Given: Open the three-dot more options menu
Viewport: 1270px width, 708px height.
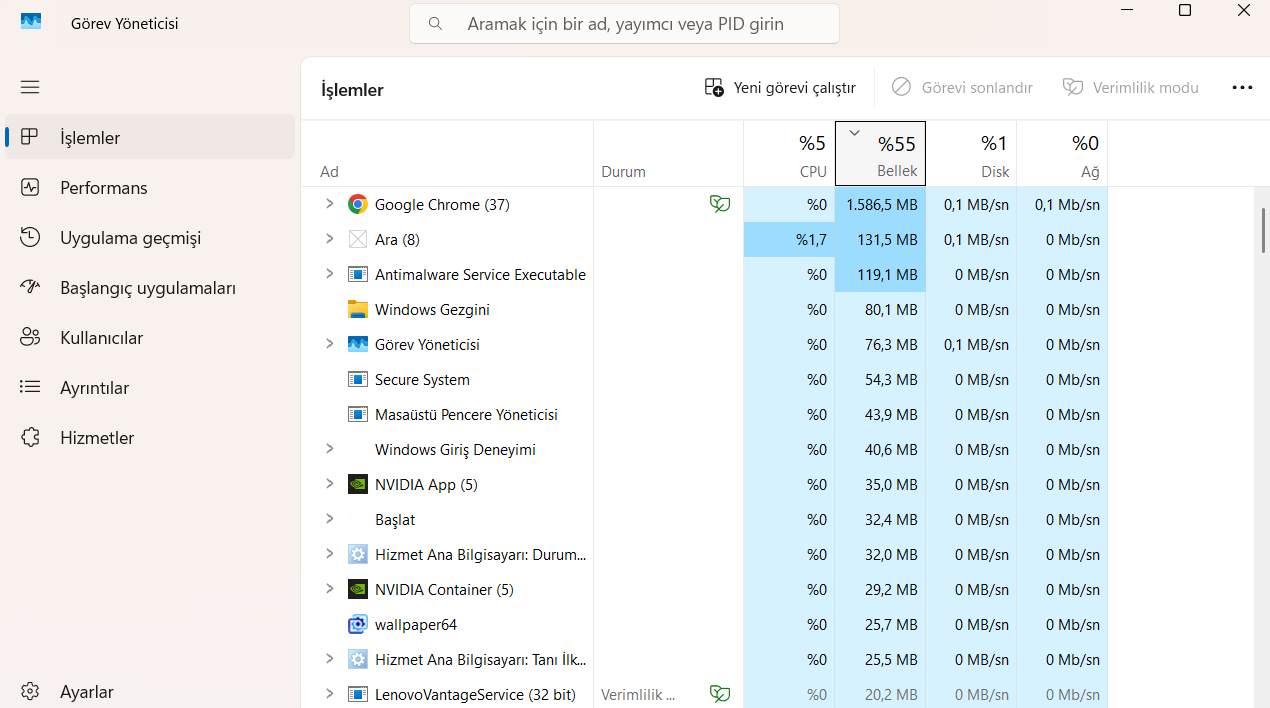Looking at the screenshot, I should [x=1242, y=88].
